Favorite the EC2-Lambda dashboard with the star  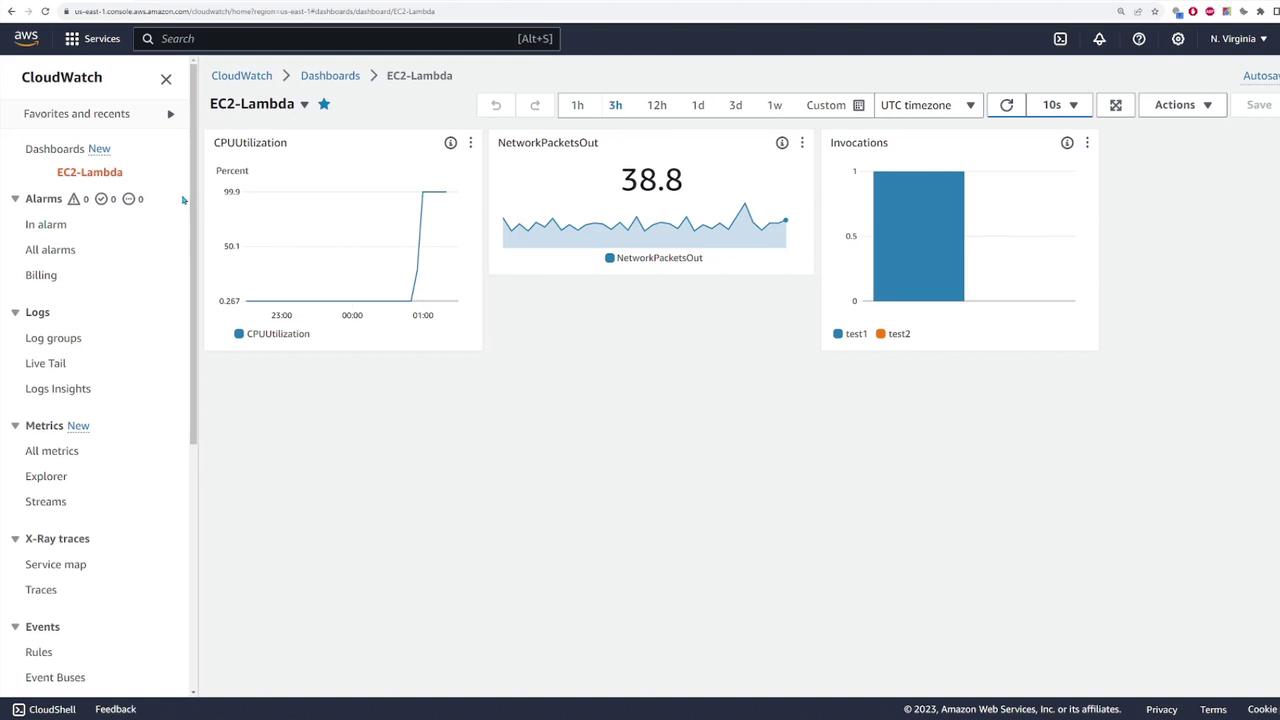(324, 104)
